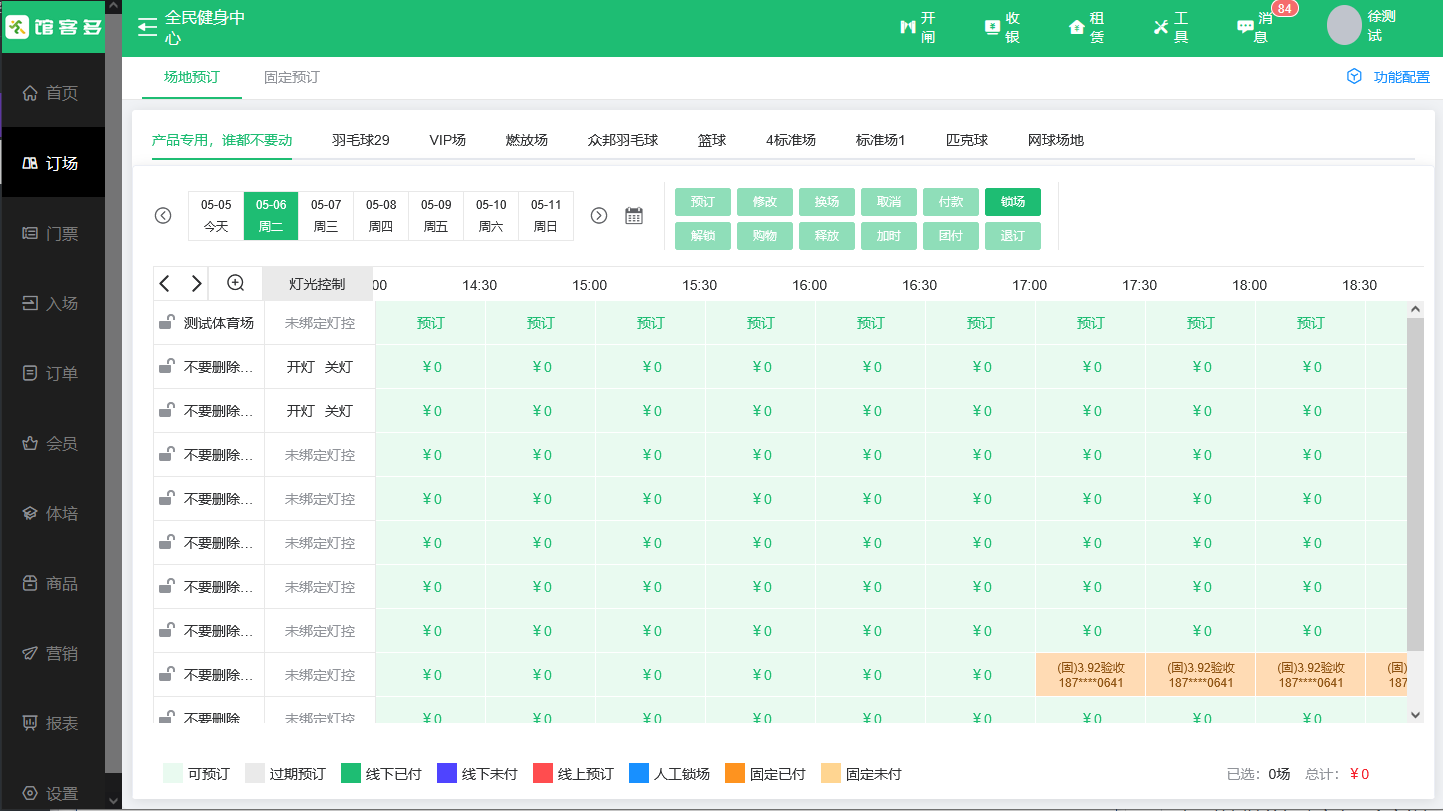Select the 4标准场 venue tab

[x=791, y=140]
